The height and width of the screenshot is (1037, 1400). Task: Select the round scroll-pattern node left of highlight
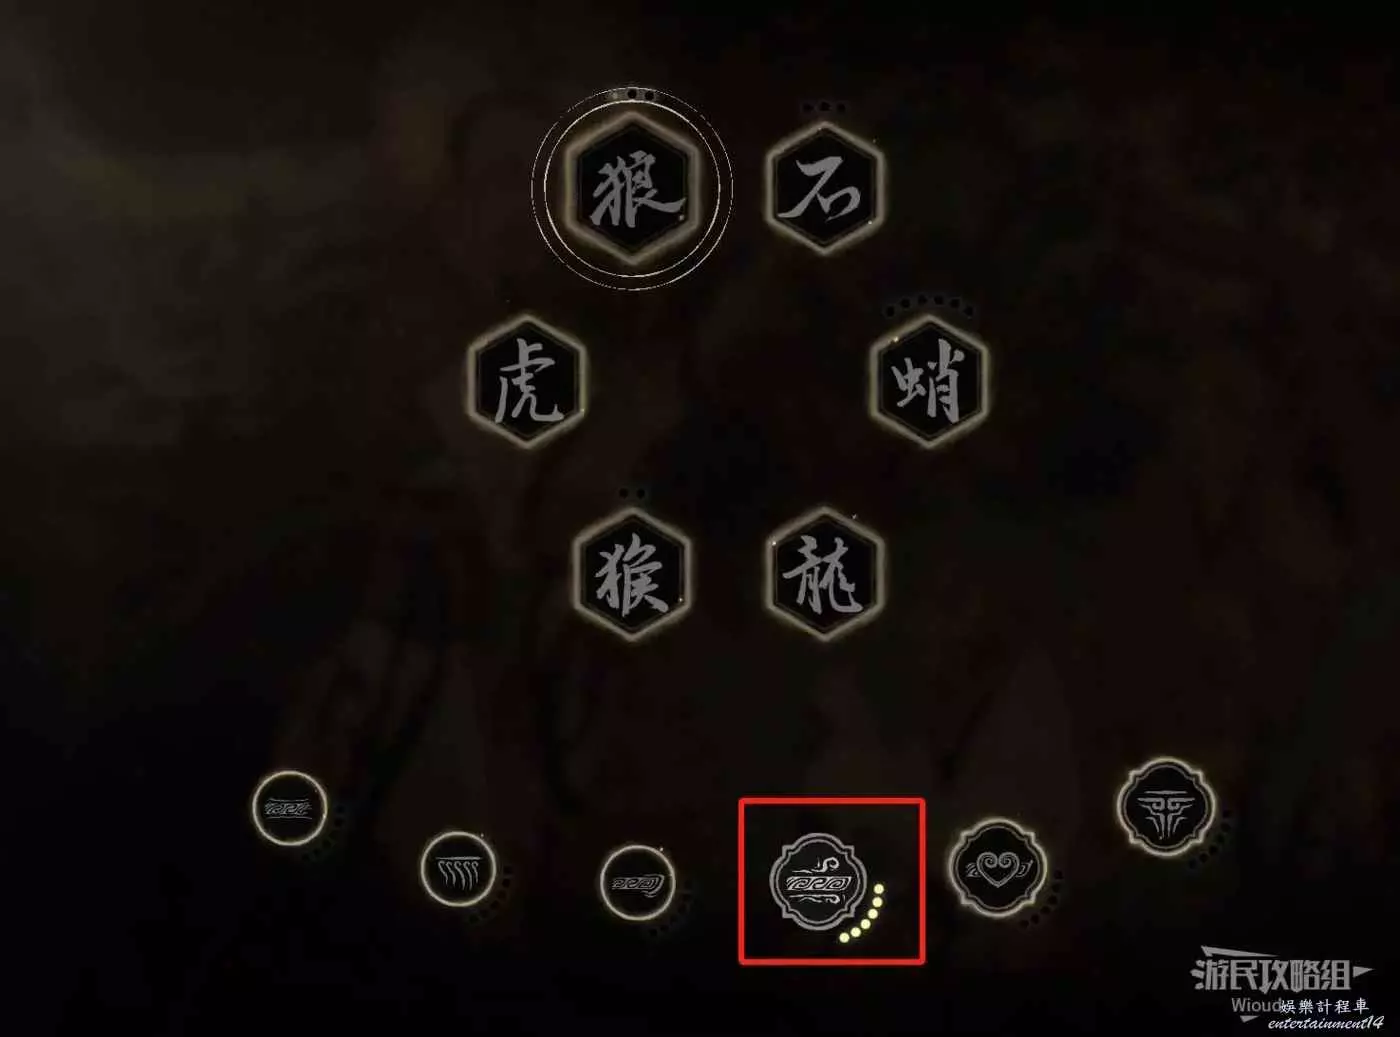637,884
